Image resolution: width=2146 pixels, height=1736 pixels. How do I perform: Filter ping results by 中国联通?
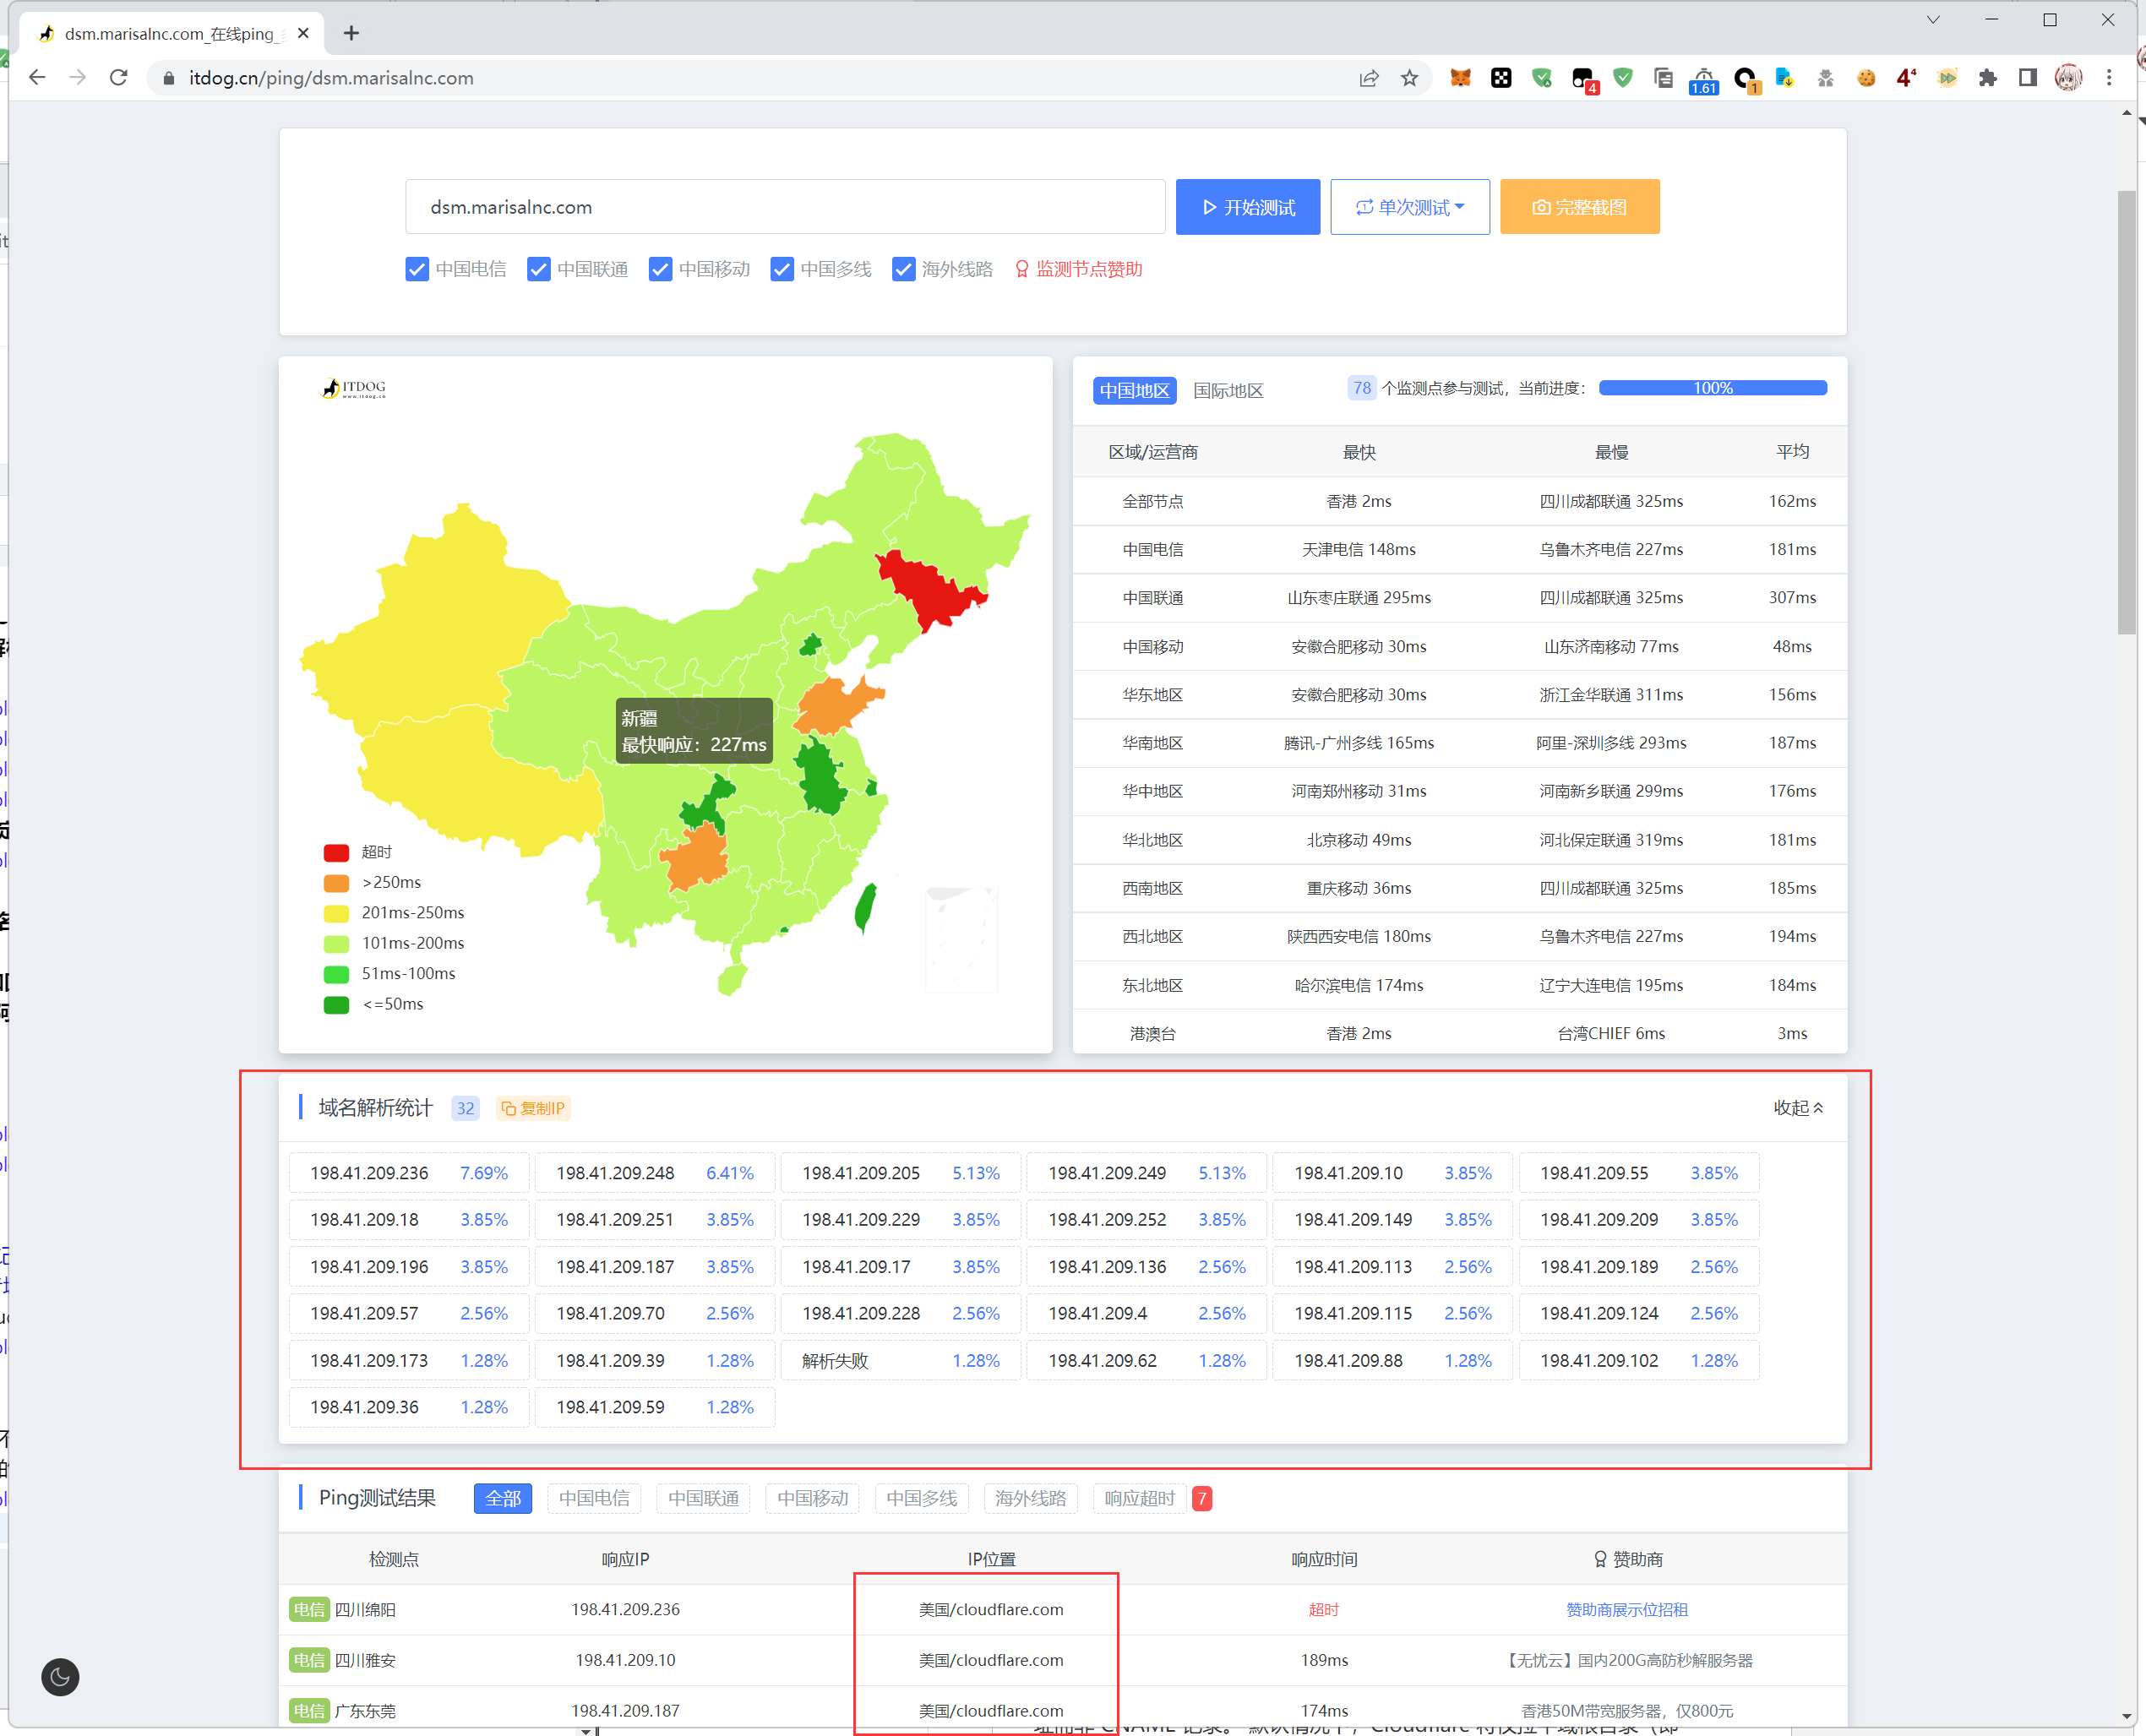pos(703,1498)
